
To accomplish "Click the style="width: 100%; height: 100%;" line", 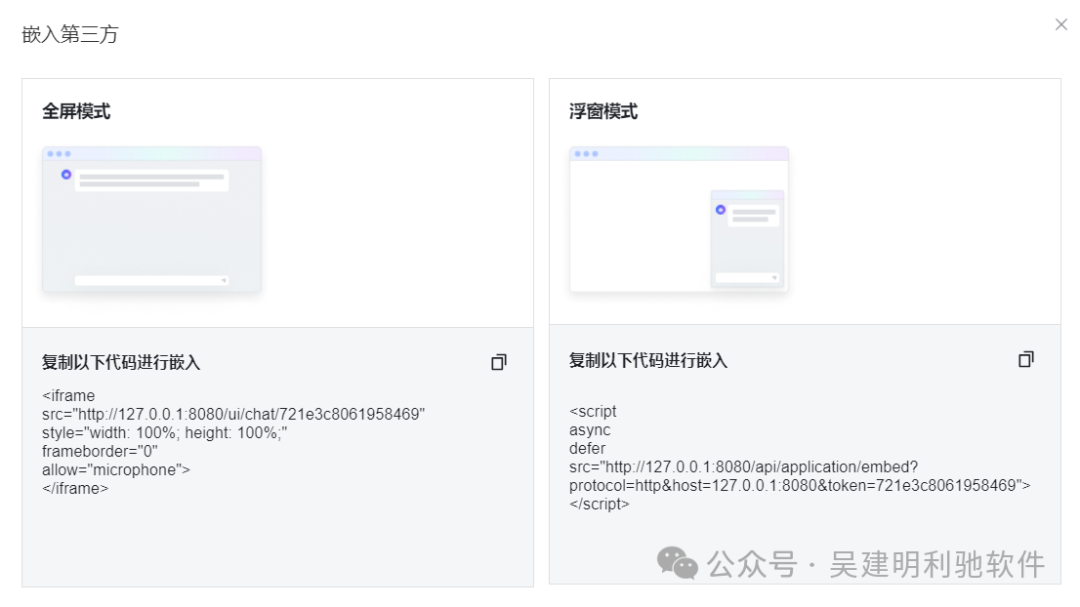I will tap(165, 433).
